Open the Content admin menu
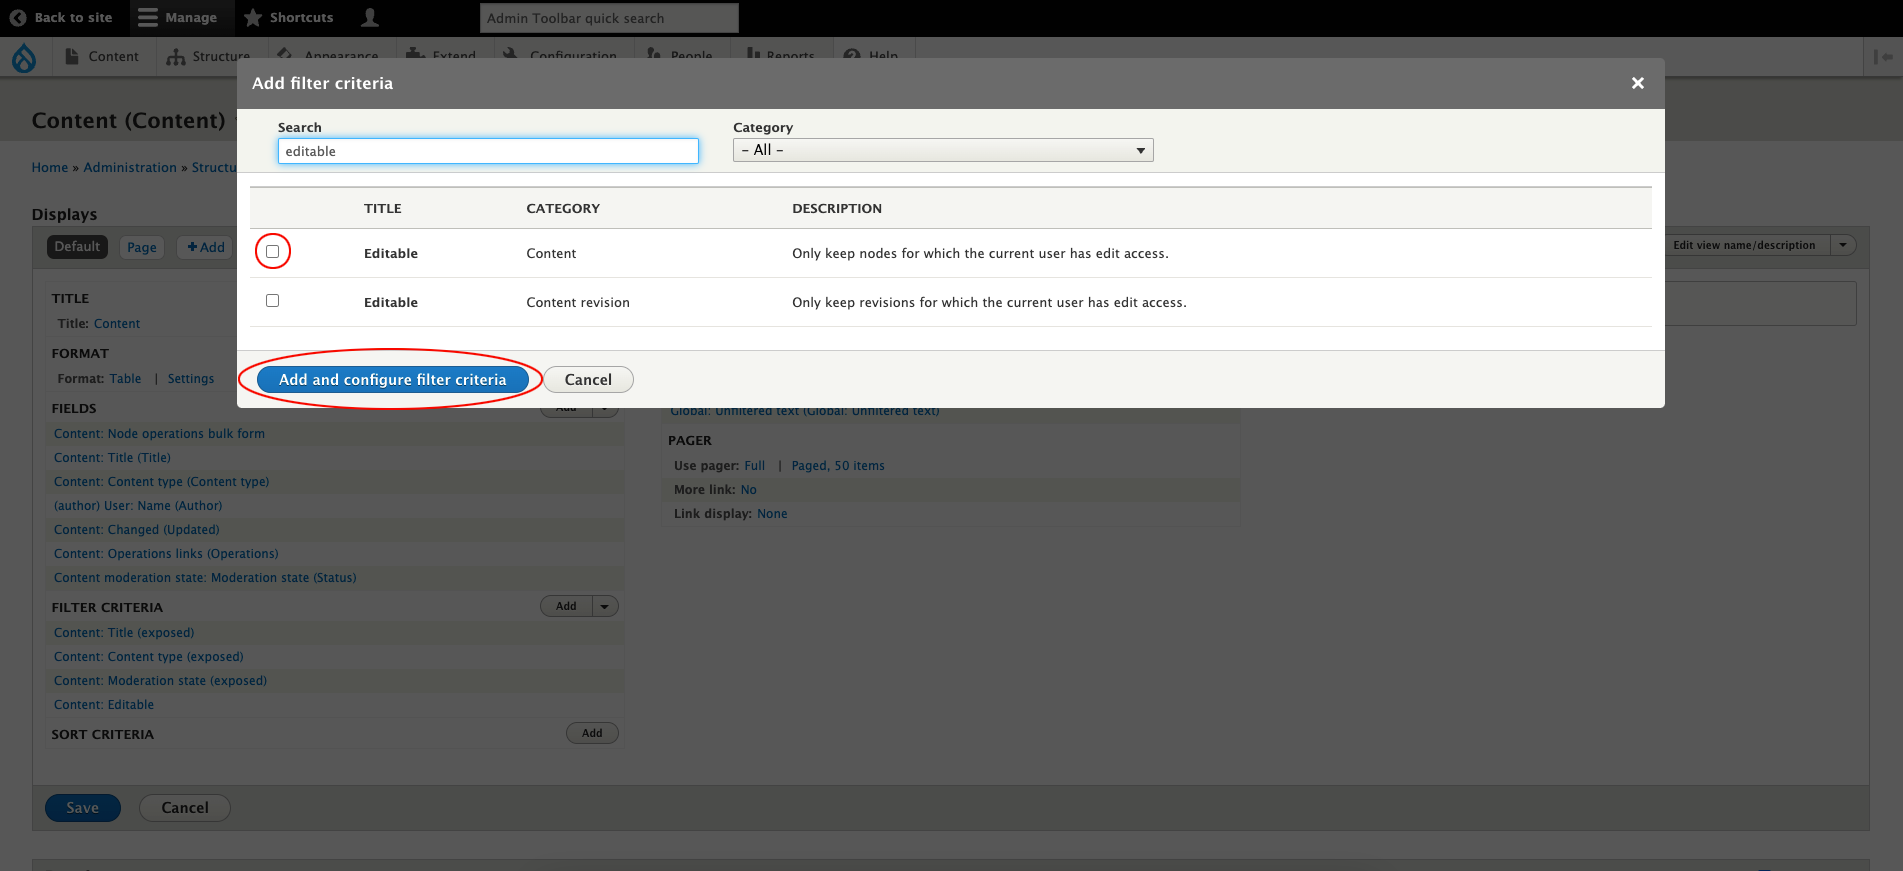Viewport: 1903px width, 871px height. (x=103, y=57)
